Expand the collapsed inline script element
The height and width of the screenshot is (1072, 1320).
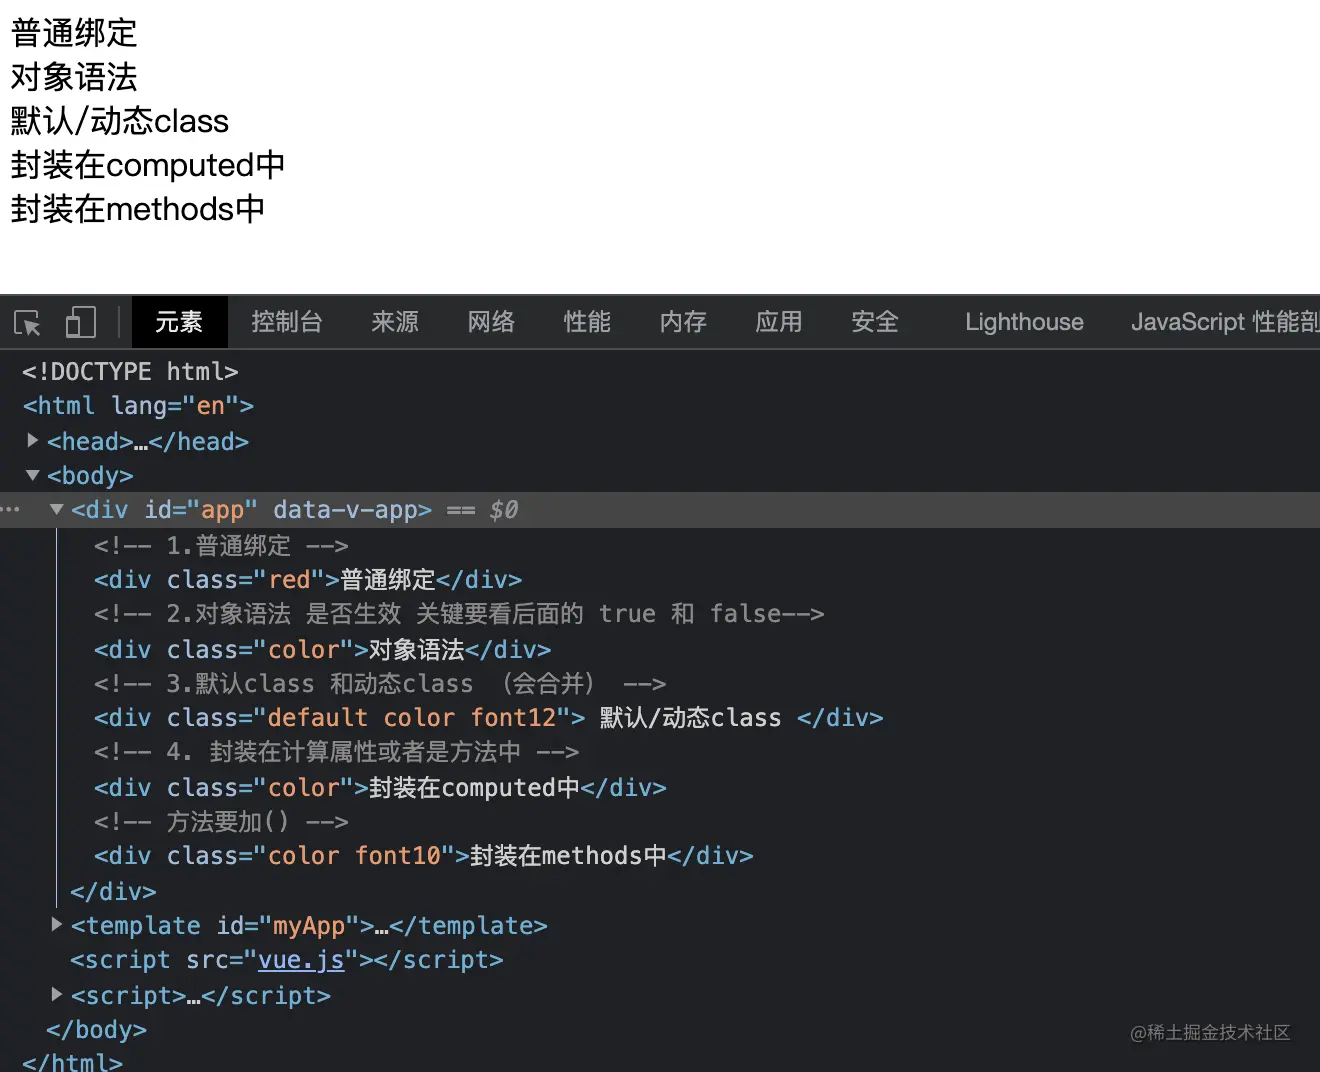point(56,995)
